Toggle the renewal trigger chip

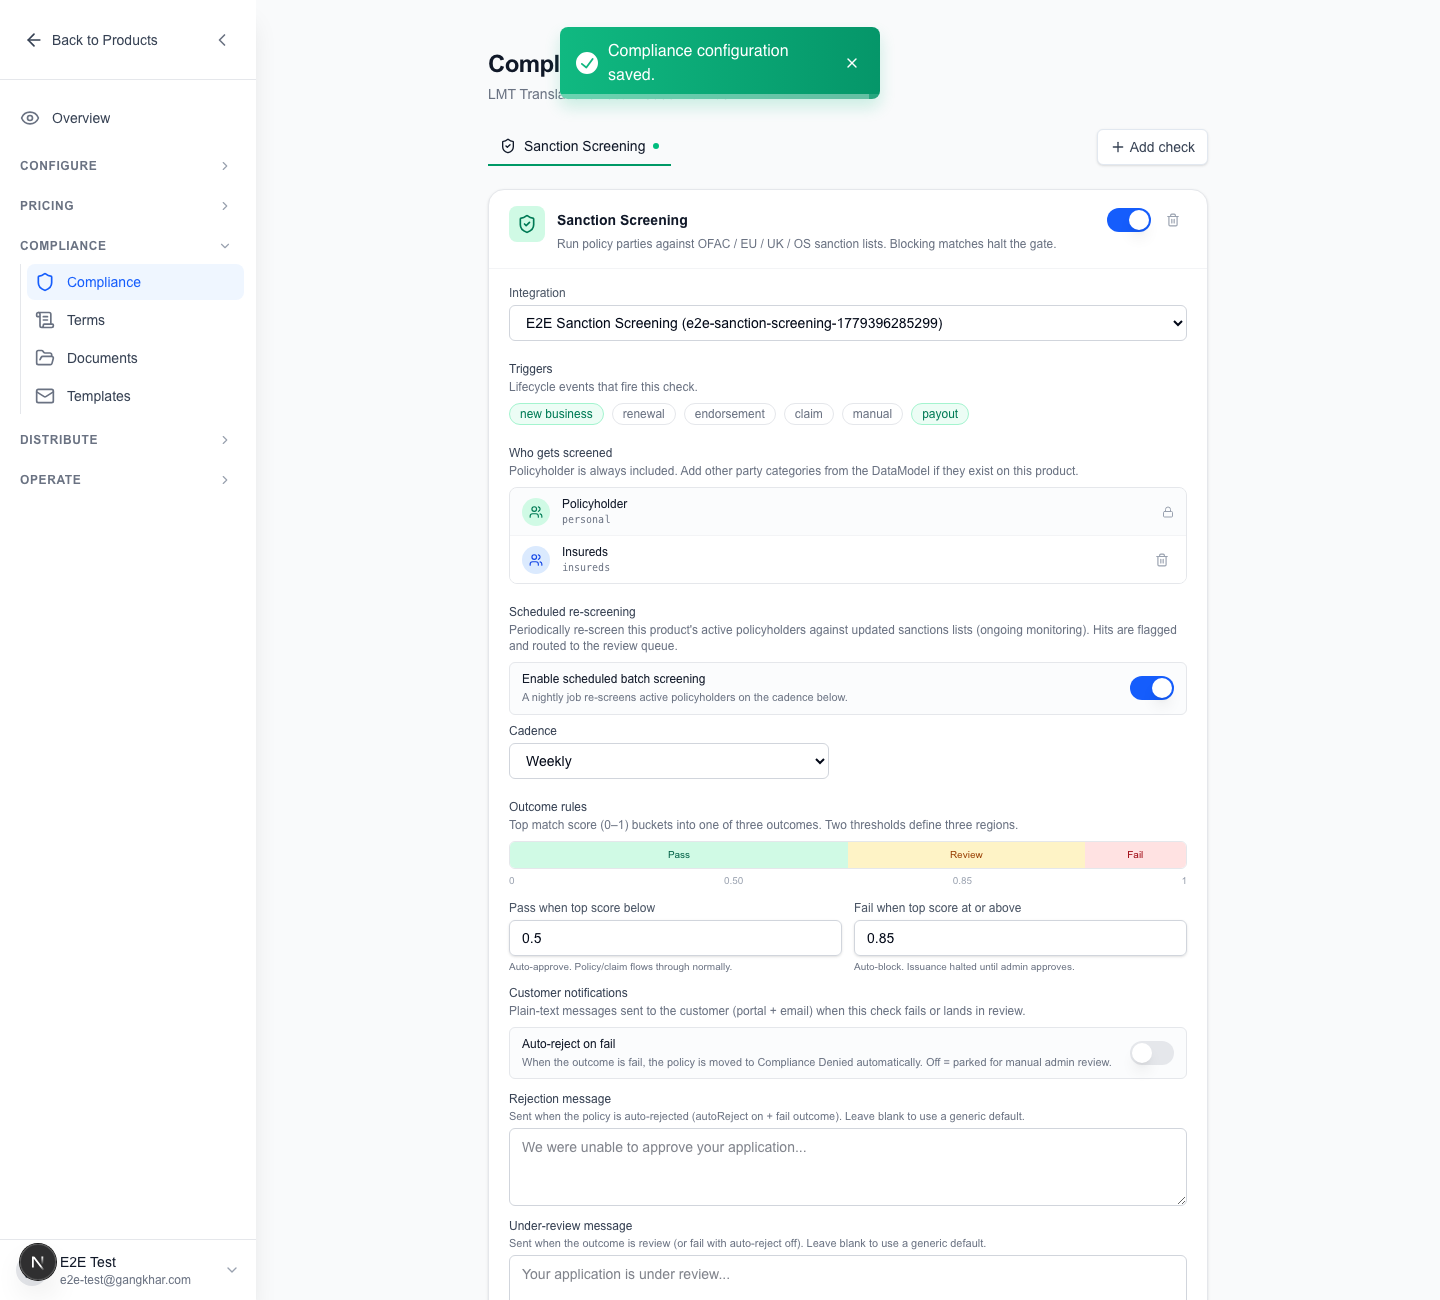[x=643, y=414]
